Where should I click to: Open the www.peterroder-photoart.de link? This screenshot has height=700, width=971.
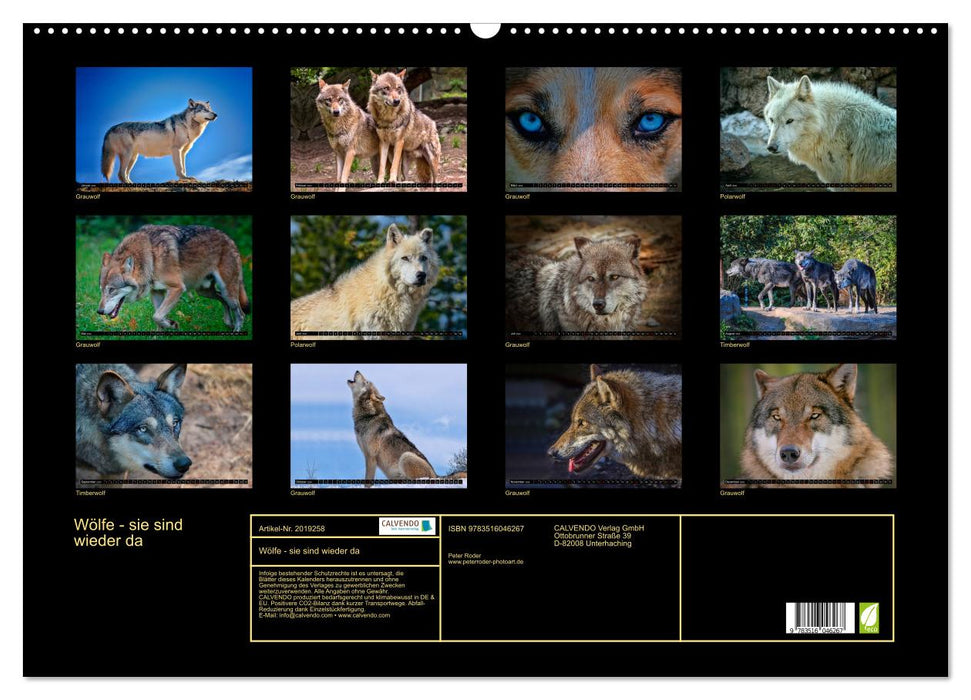(x=486, y=562)
